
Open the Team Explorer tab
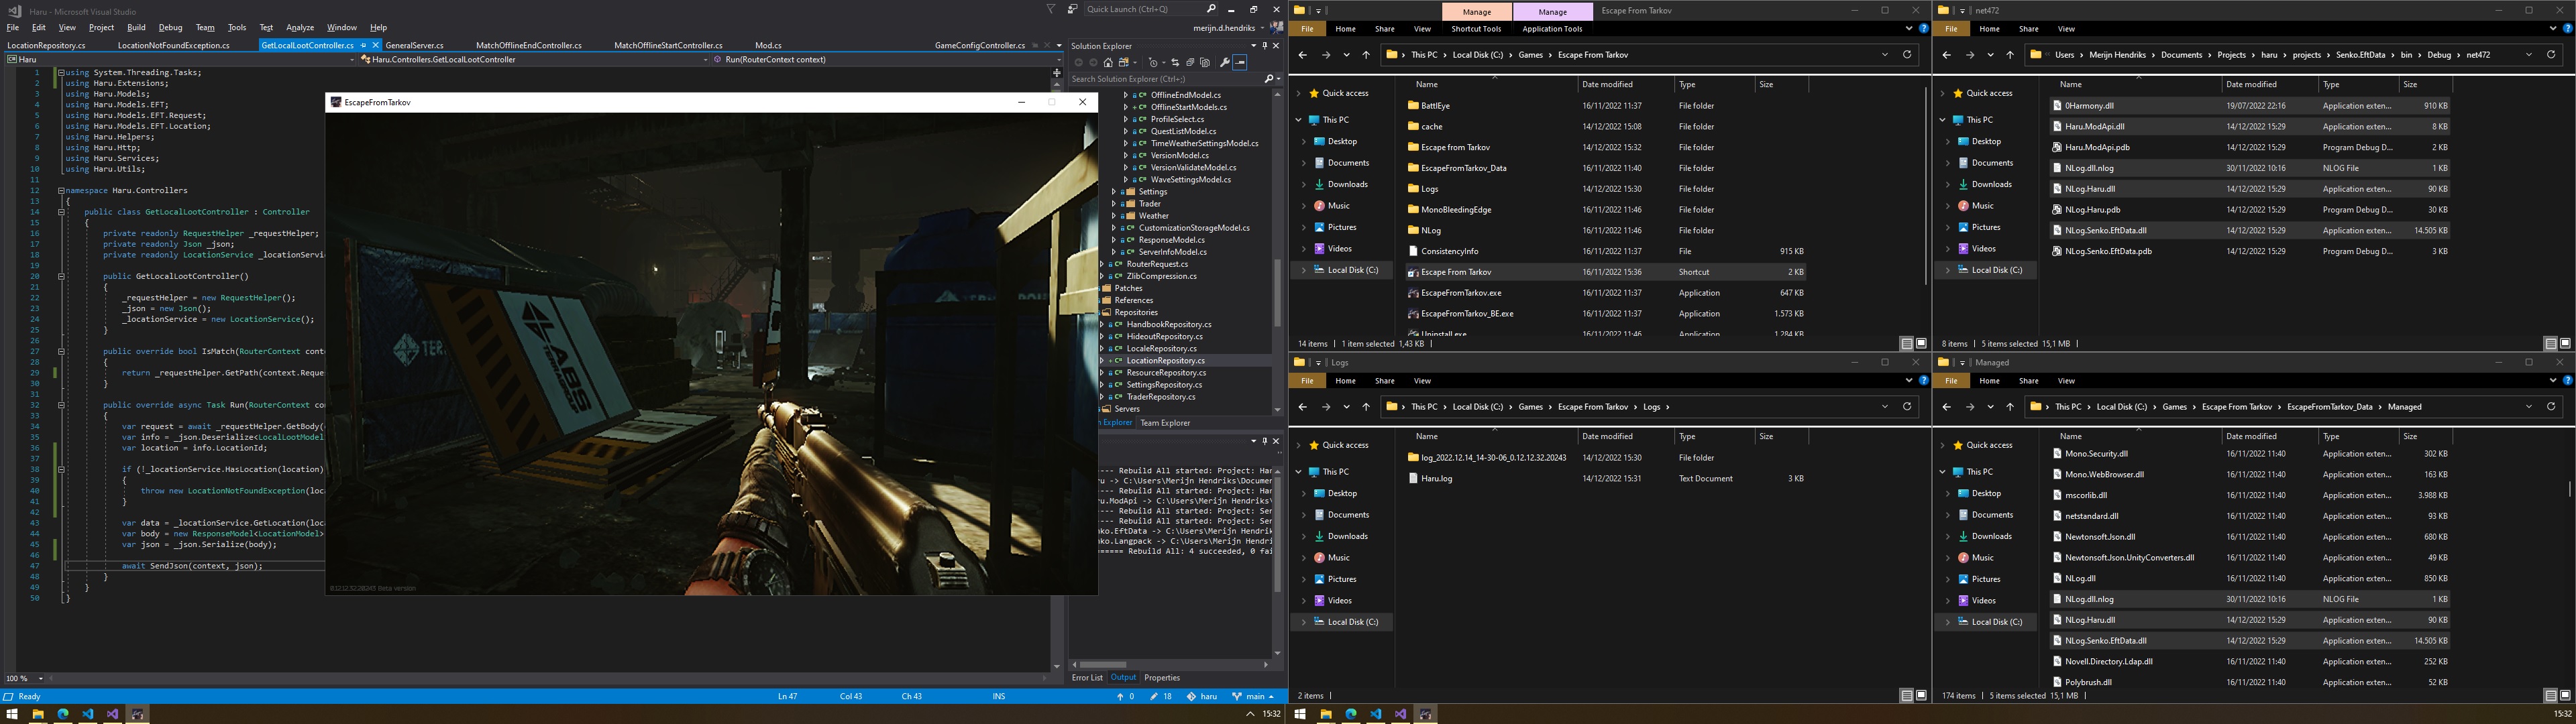(x=1165, y=423)
